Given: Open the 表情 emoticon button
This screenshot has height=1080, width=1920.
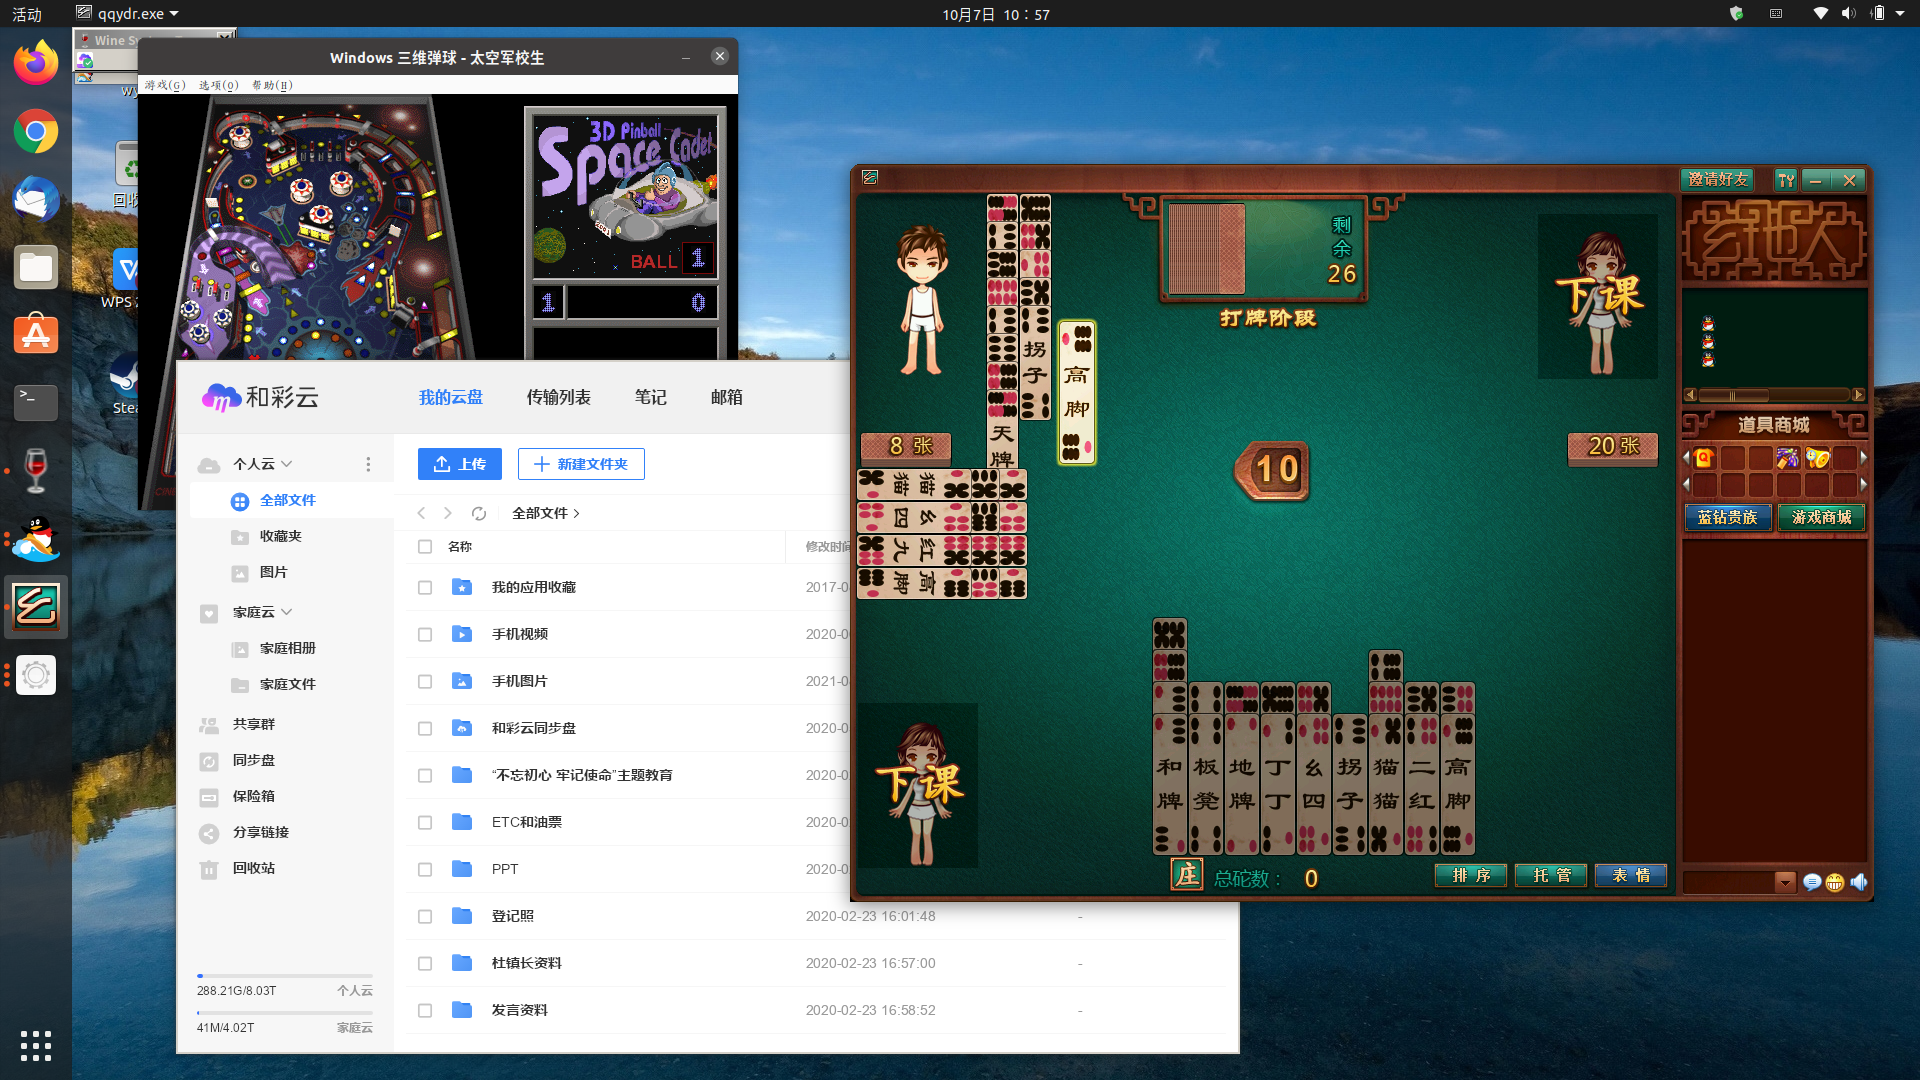Looking at the screenshot, I should (x=1631, y=876).
